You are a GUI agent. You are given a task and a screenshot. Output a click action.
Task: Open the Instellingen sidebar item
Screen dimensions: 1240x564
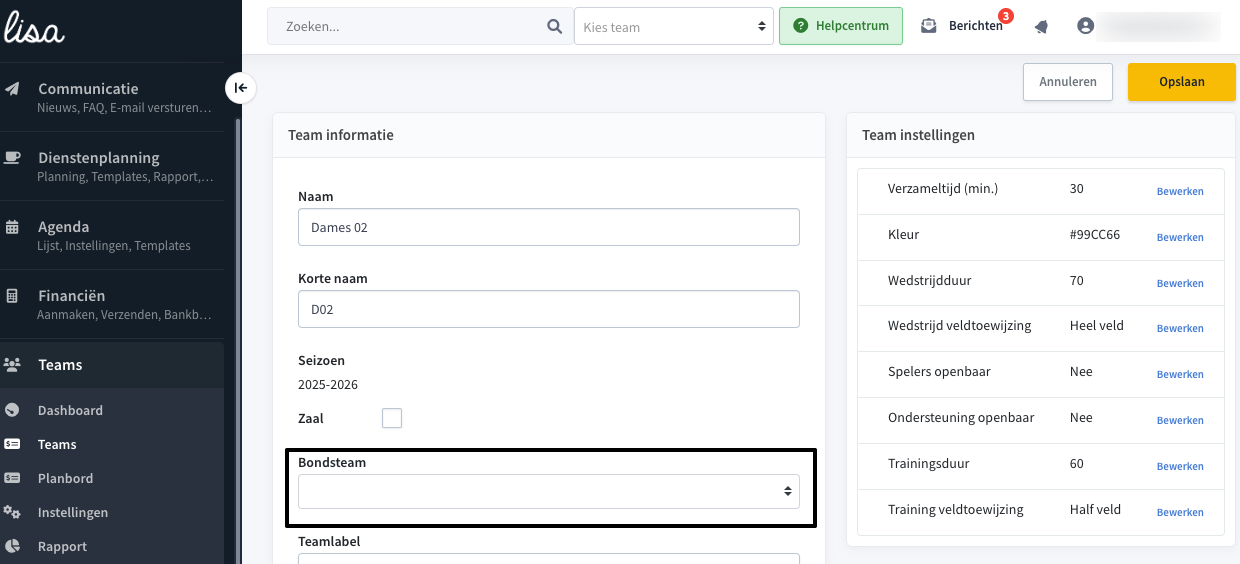pos(73,512)
